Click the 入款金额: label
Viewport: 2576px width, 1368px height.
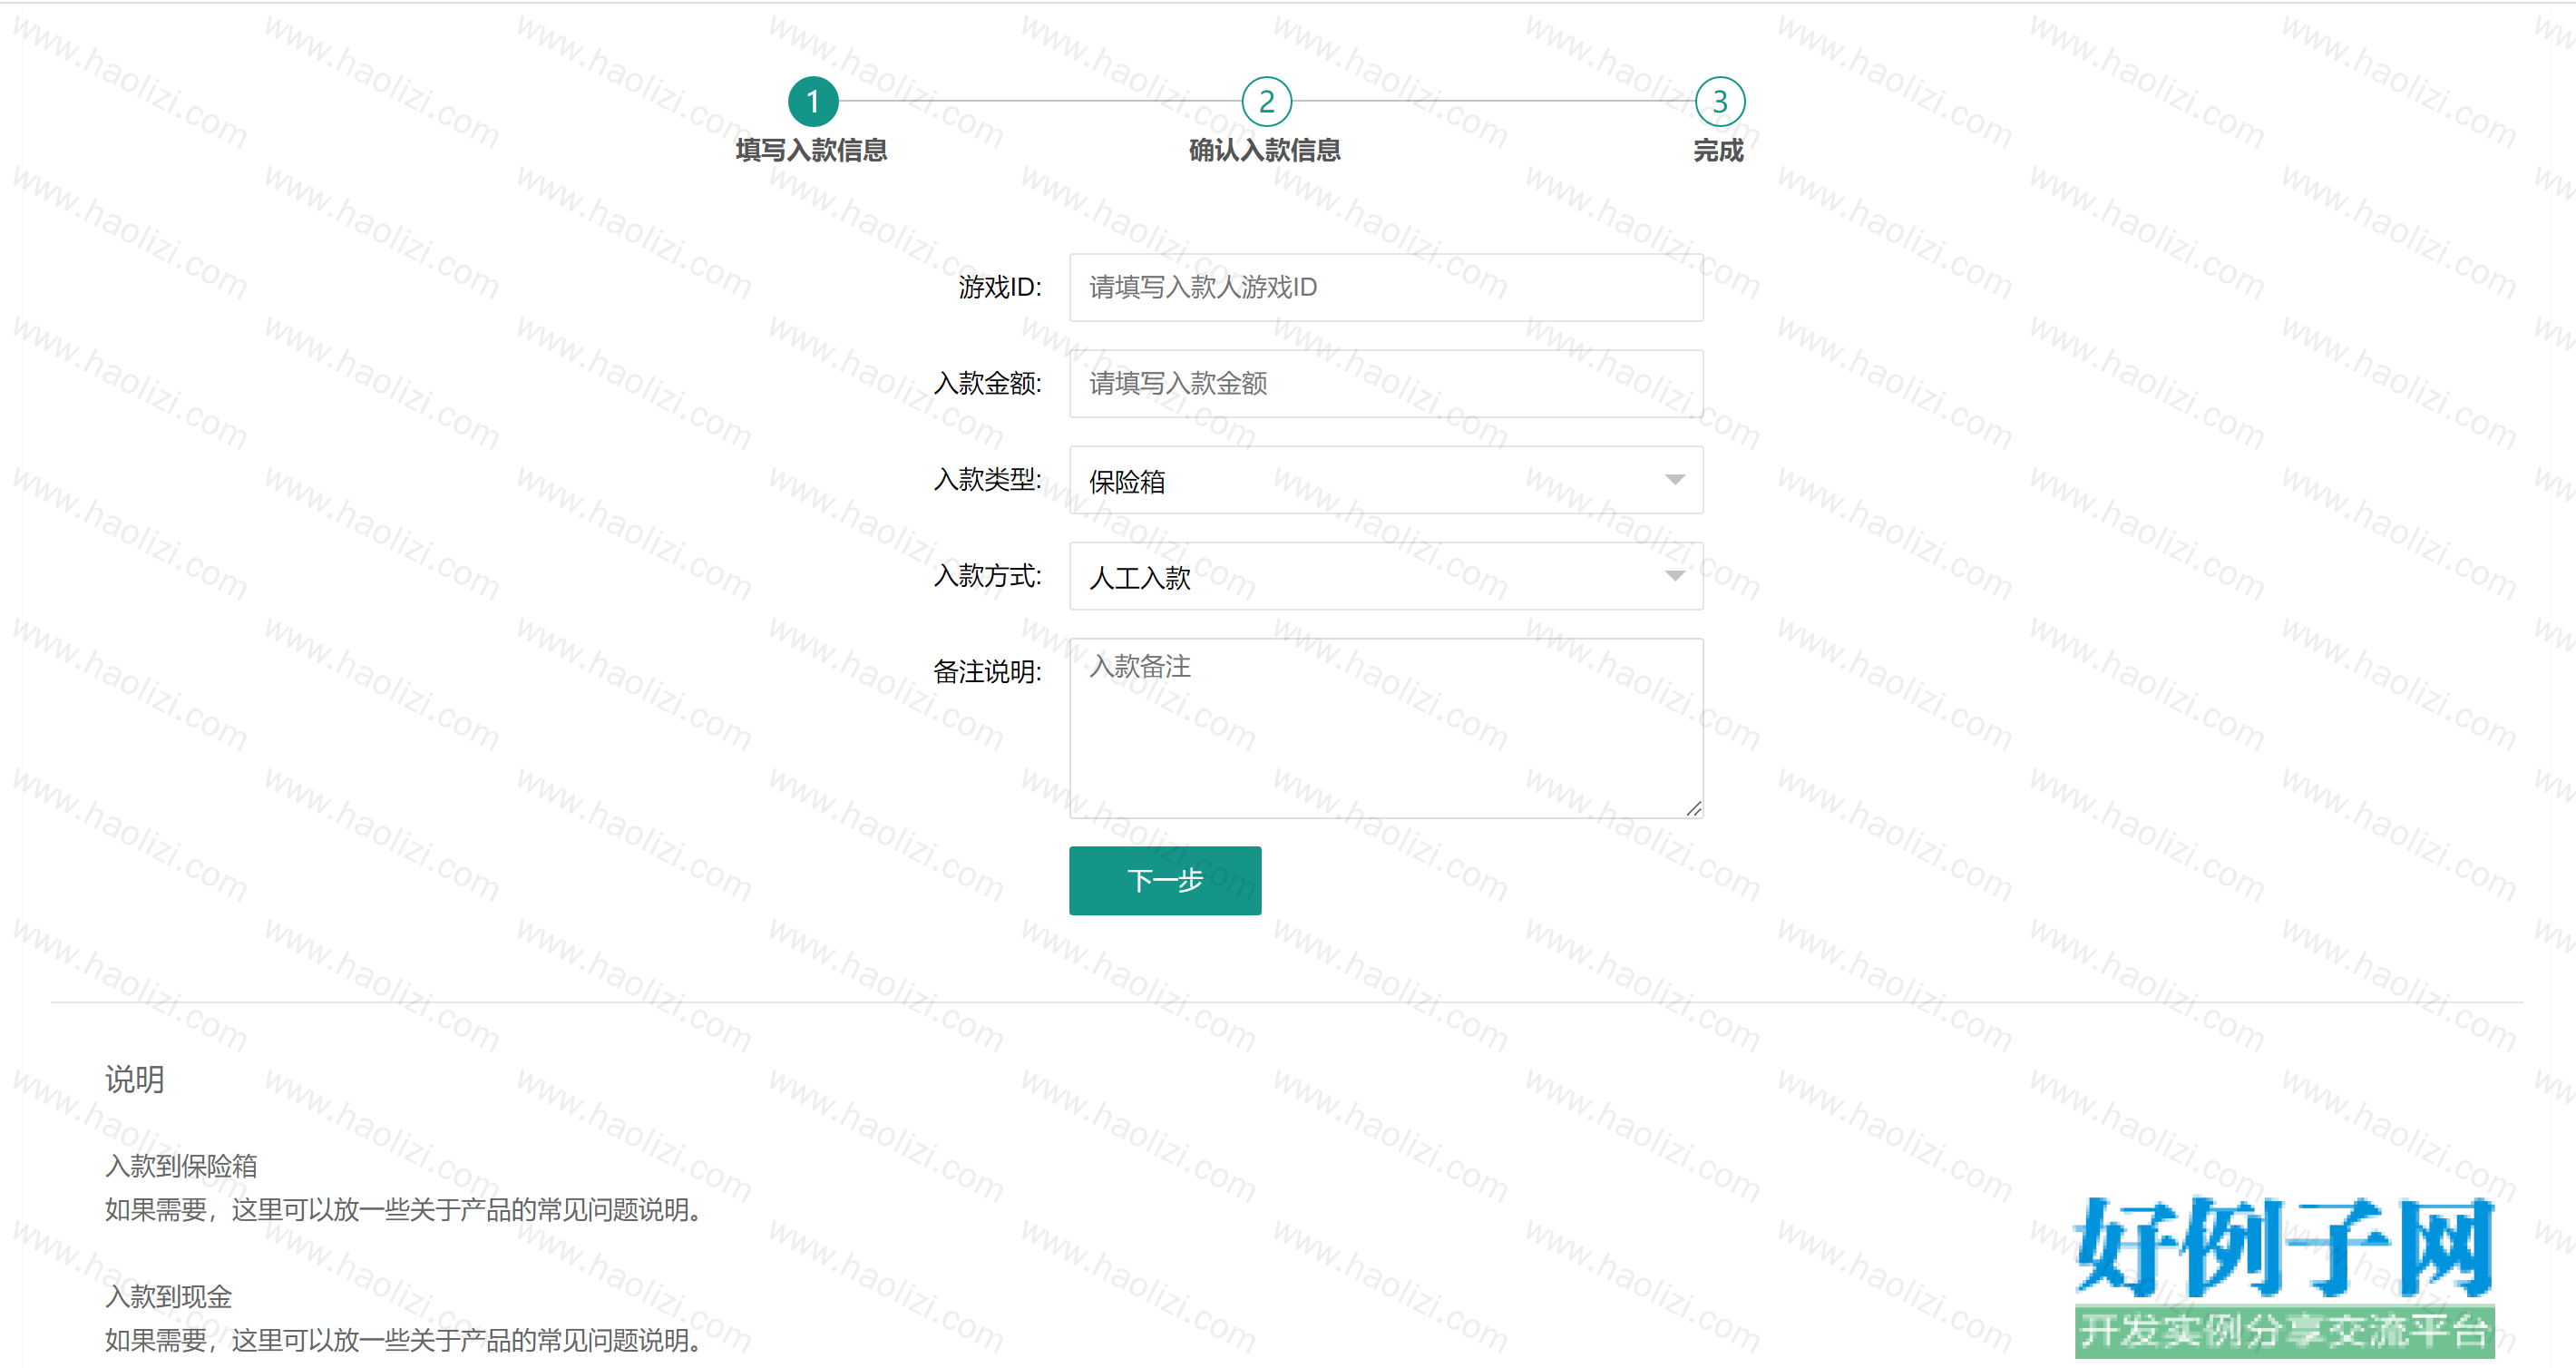(x=987, y=383)
